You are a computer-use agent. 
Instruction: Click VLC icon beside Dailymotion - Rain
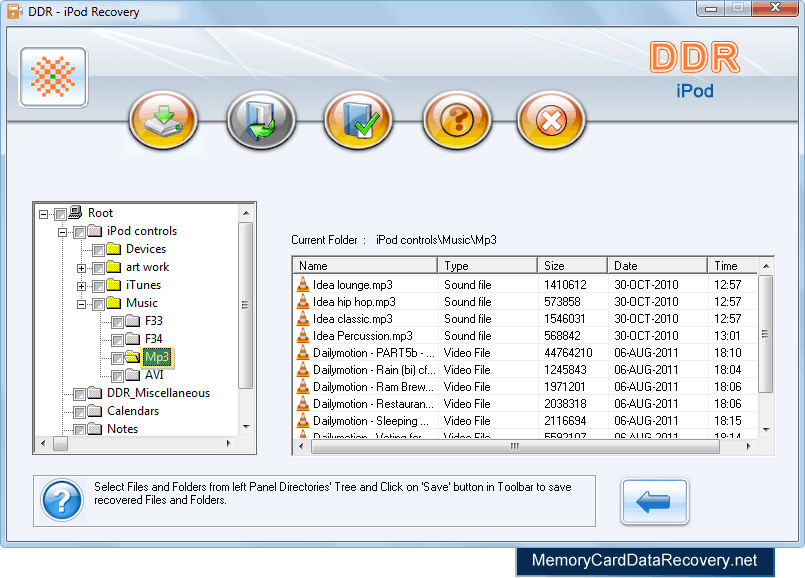click(303, 369)
